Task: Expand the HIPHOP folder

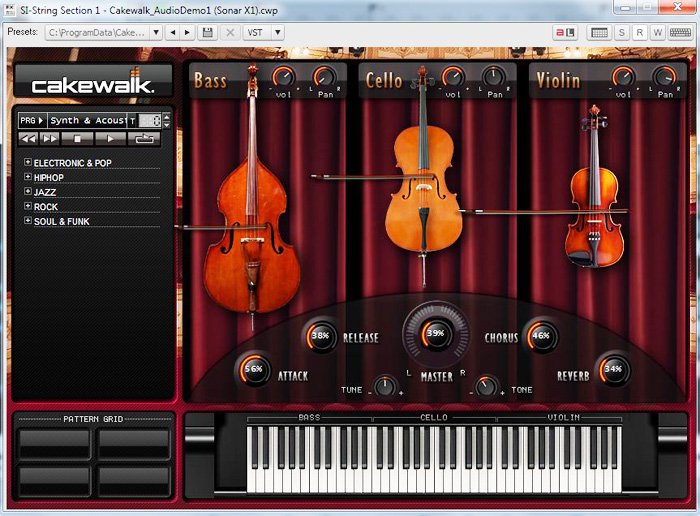Action: click(x=28, y=177)
